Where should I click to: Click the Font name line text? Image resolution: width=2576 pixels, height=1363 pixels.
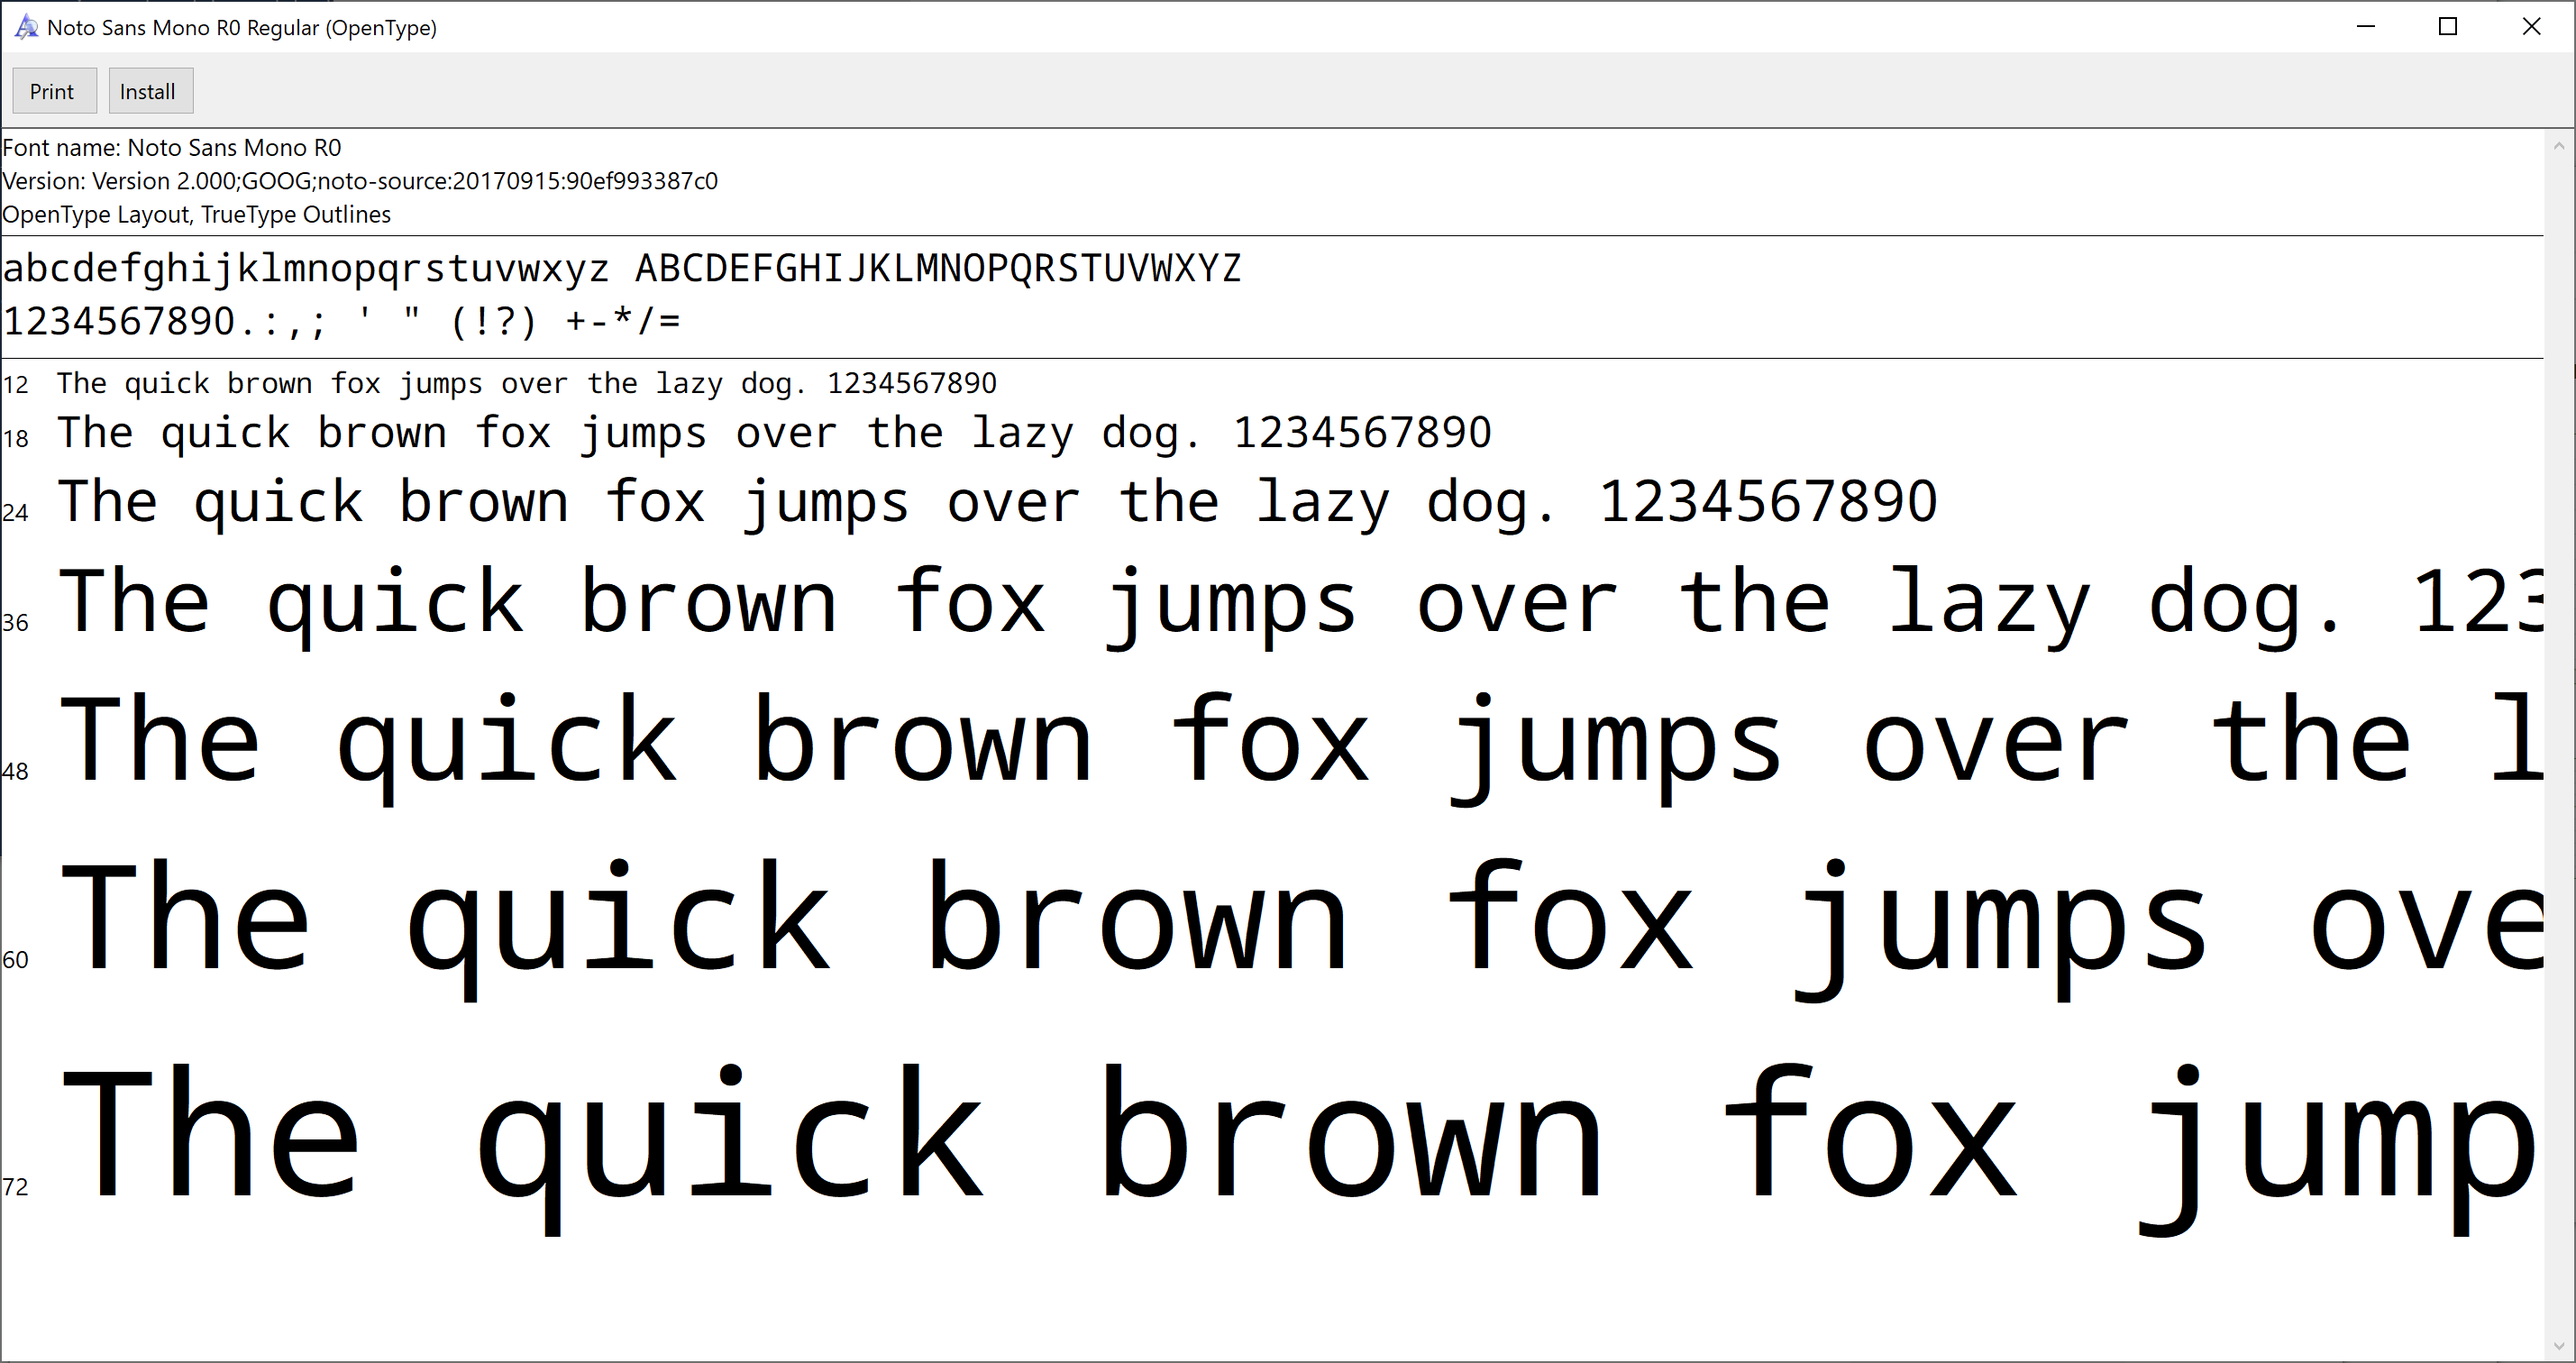coord(172,148)
